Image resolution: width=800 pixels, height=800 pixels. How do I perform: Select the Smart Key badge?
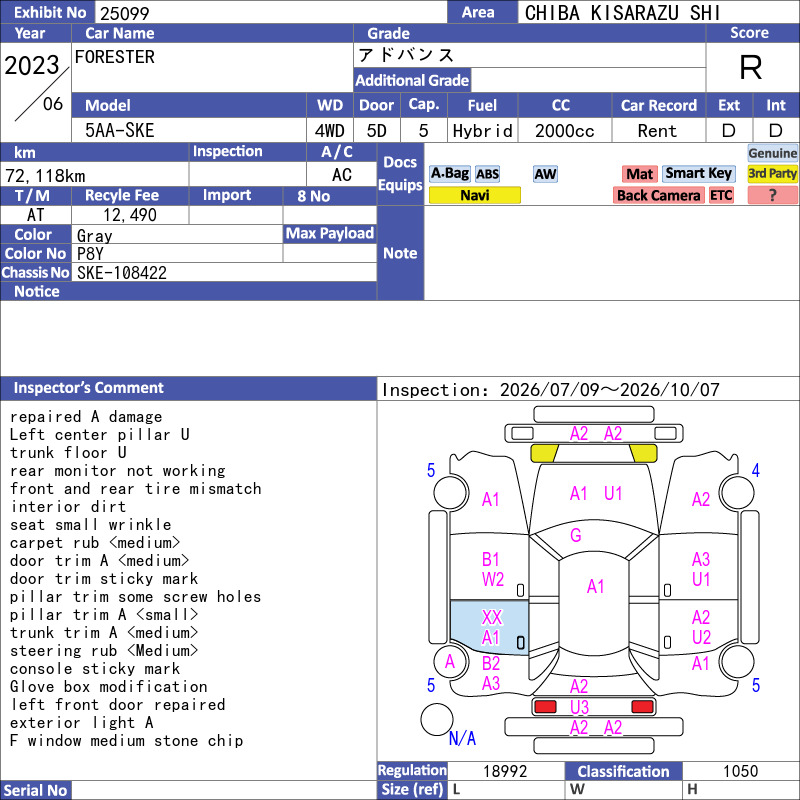(x=698, y=174)
